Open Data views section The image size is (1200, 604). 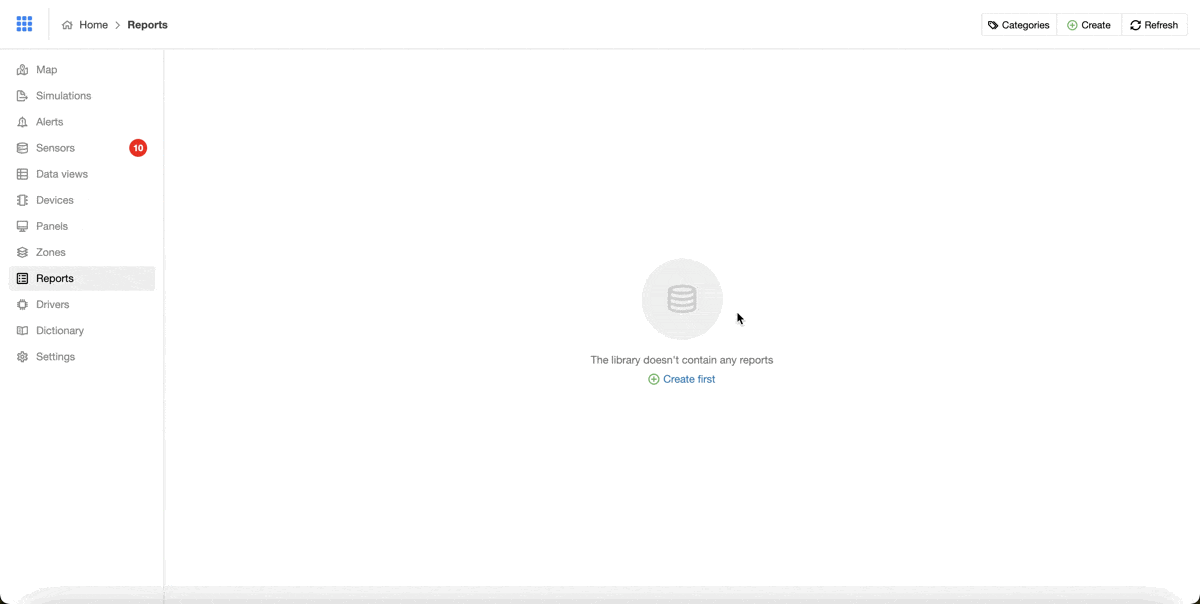click(x=82, y=174)
